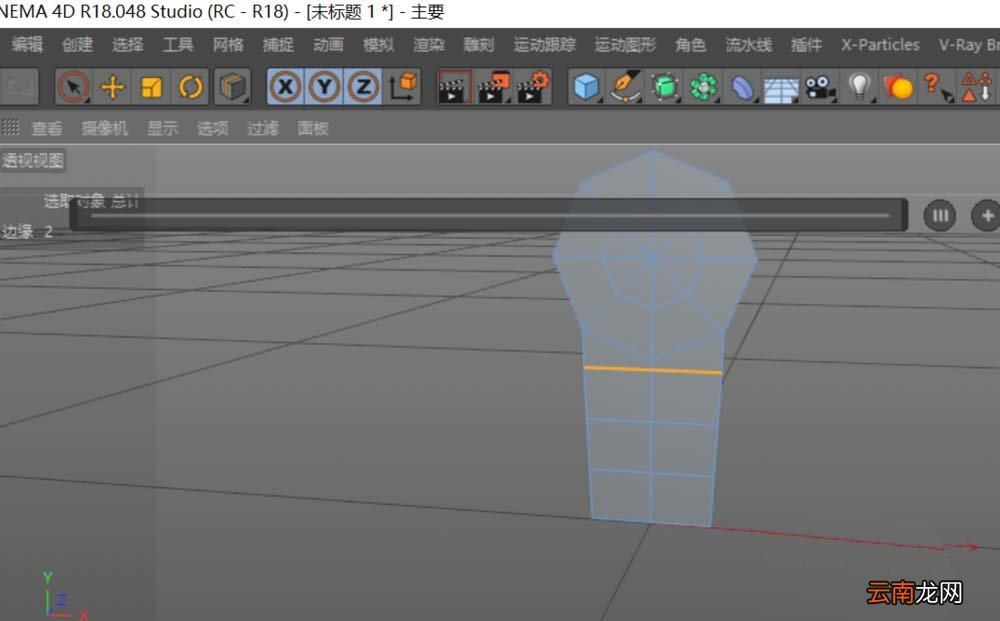This screenshot has height=621, width=1000.
Task: Open the 选择 menu
Action: click(128, 44)
